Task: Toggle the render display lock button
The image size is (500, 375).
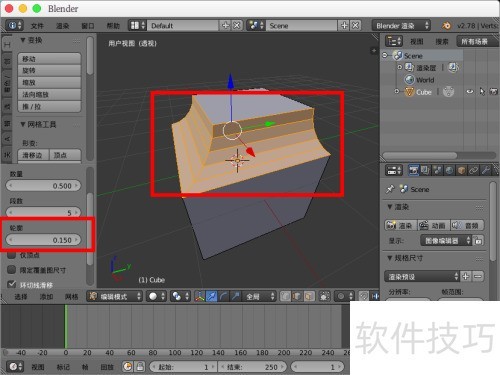Action: 478,240
